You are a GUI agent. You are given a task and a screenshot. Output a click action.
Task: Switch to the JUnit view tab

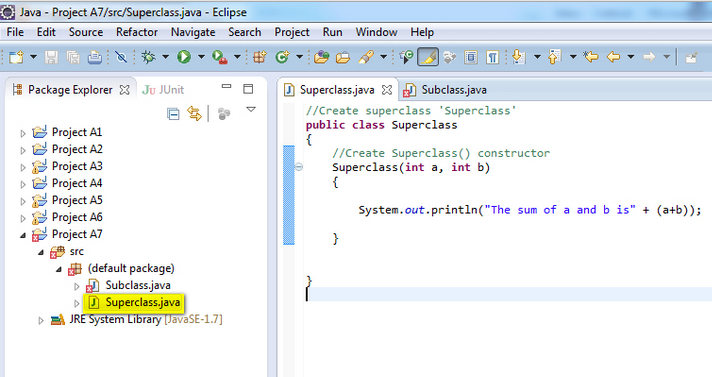(x=163, y=90)
